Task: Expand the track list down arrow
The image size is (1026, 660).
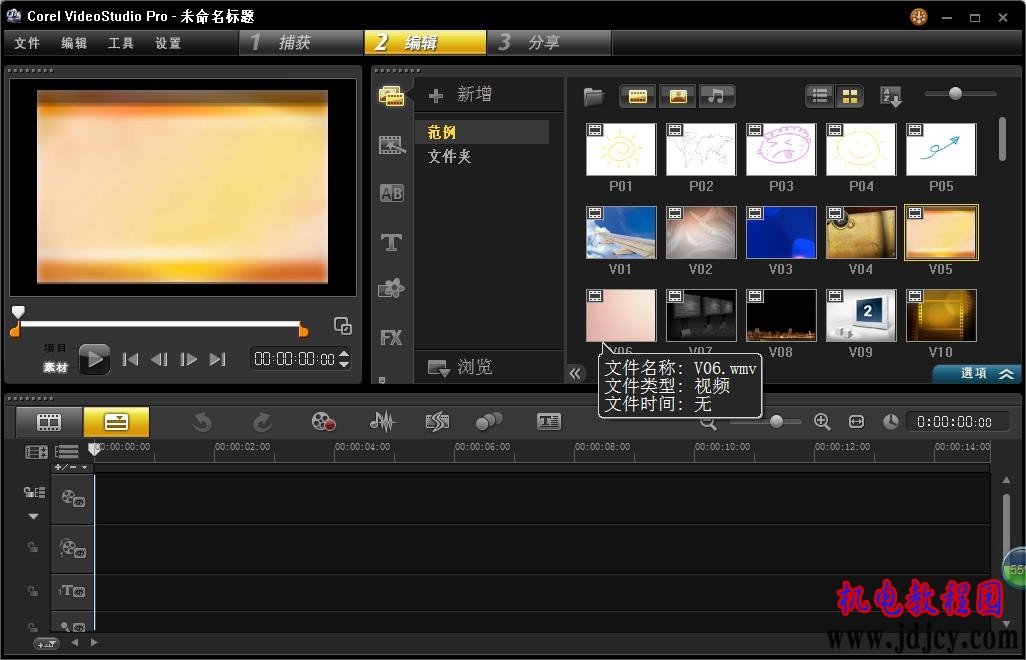Action: 33,517
